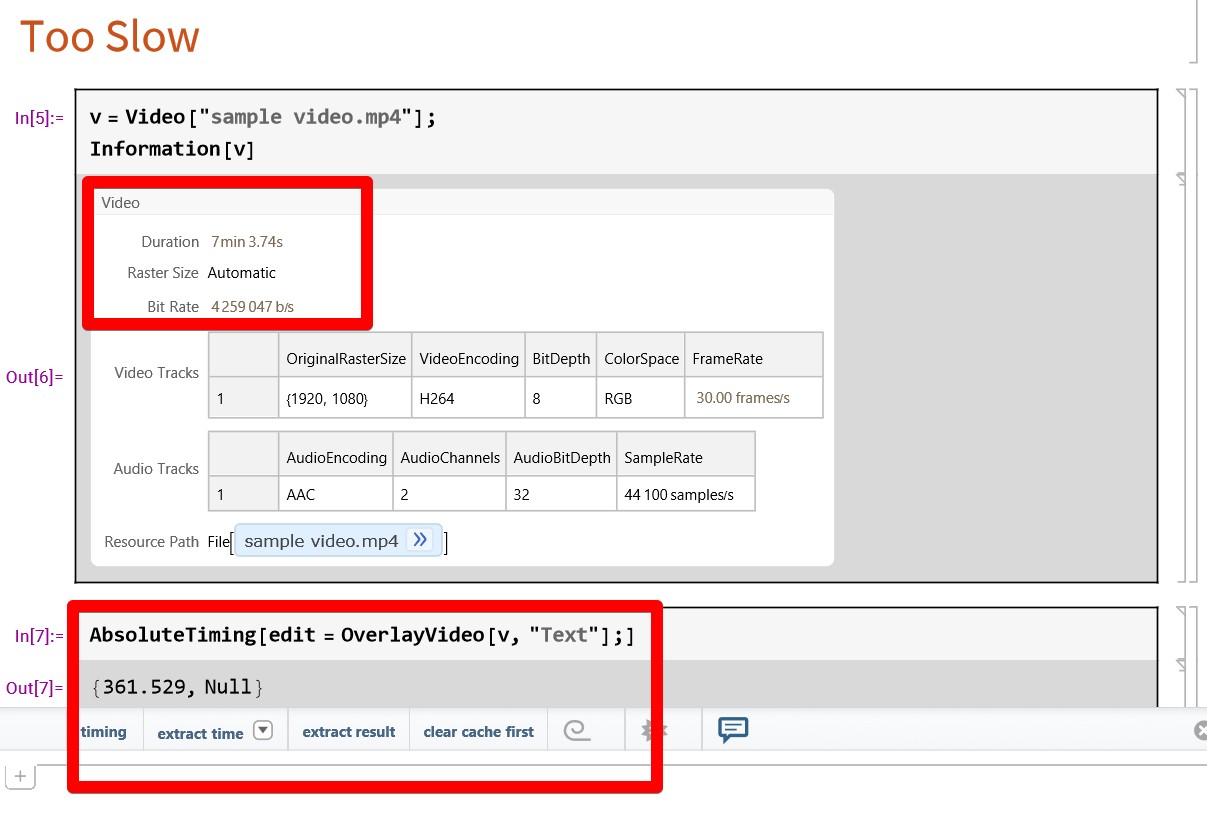1207x823 pixels.
Task: Select the Out[7]= cell label
Action: 35,688
